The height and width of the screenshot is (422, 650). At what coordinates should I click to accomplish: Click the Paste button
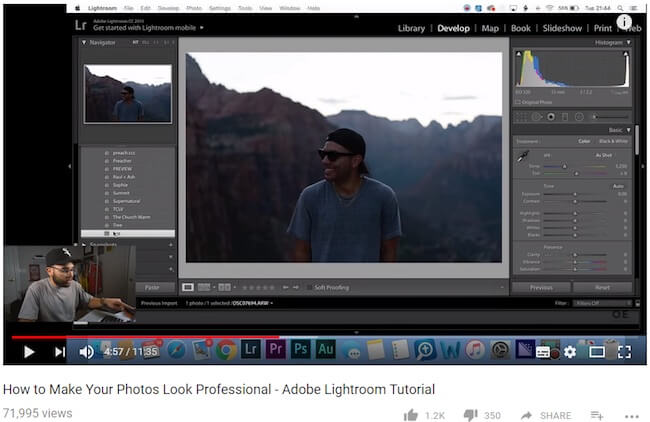152,287
